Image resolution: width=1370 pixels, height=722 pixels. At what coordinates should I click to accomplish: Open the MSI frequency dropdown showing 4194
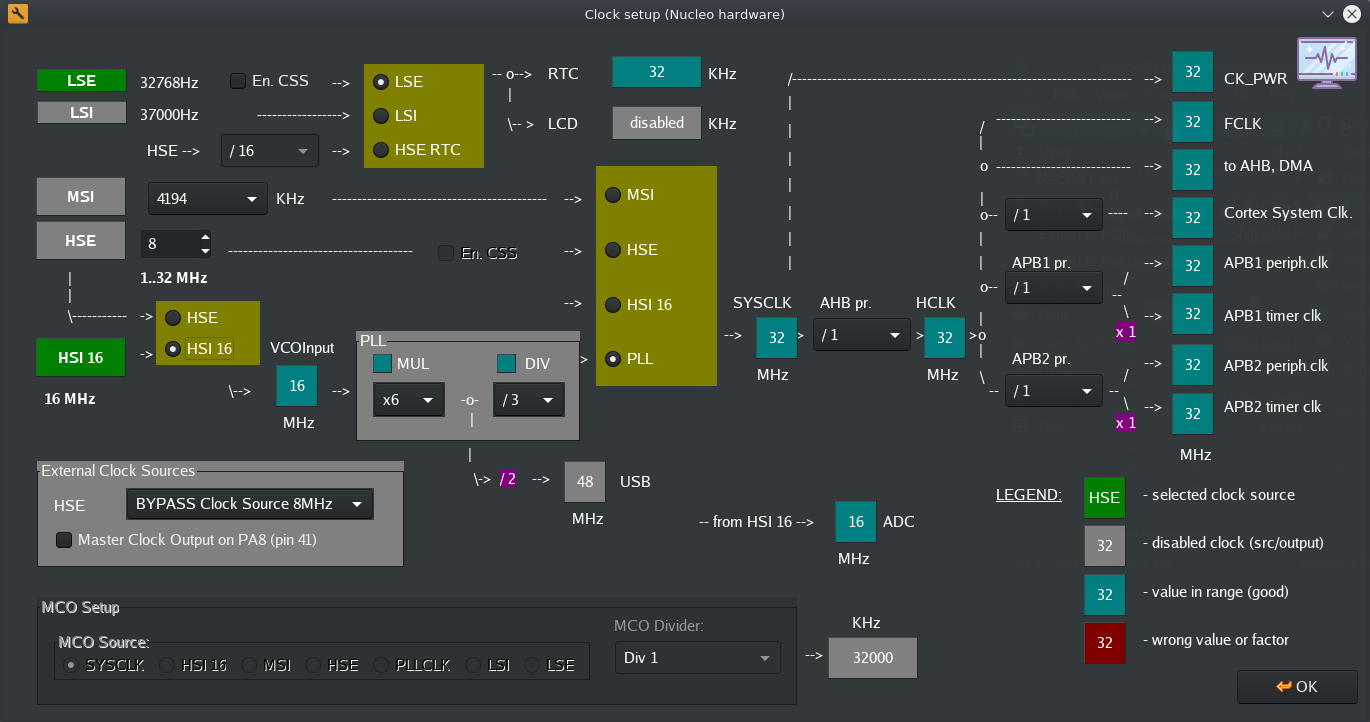[x=206, y=199]
